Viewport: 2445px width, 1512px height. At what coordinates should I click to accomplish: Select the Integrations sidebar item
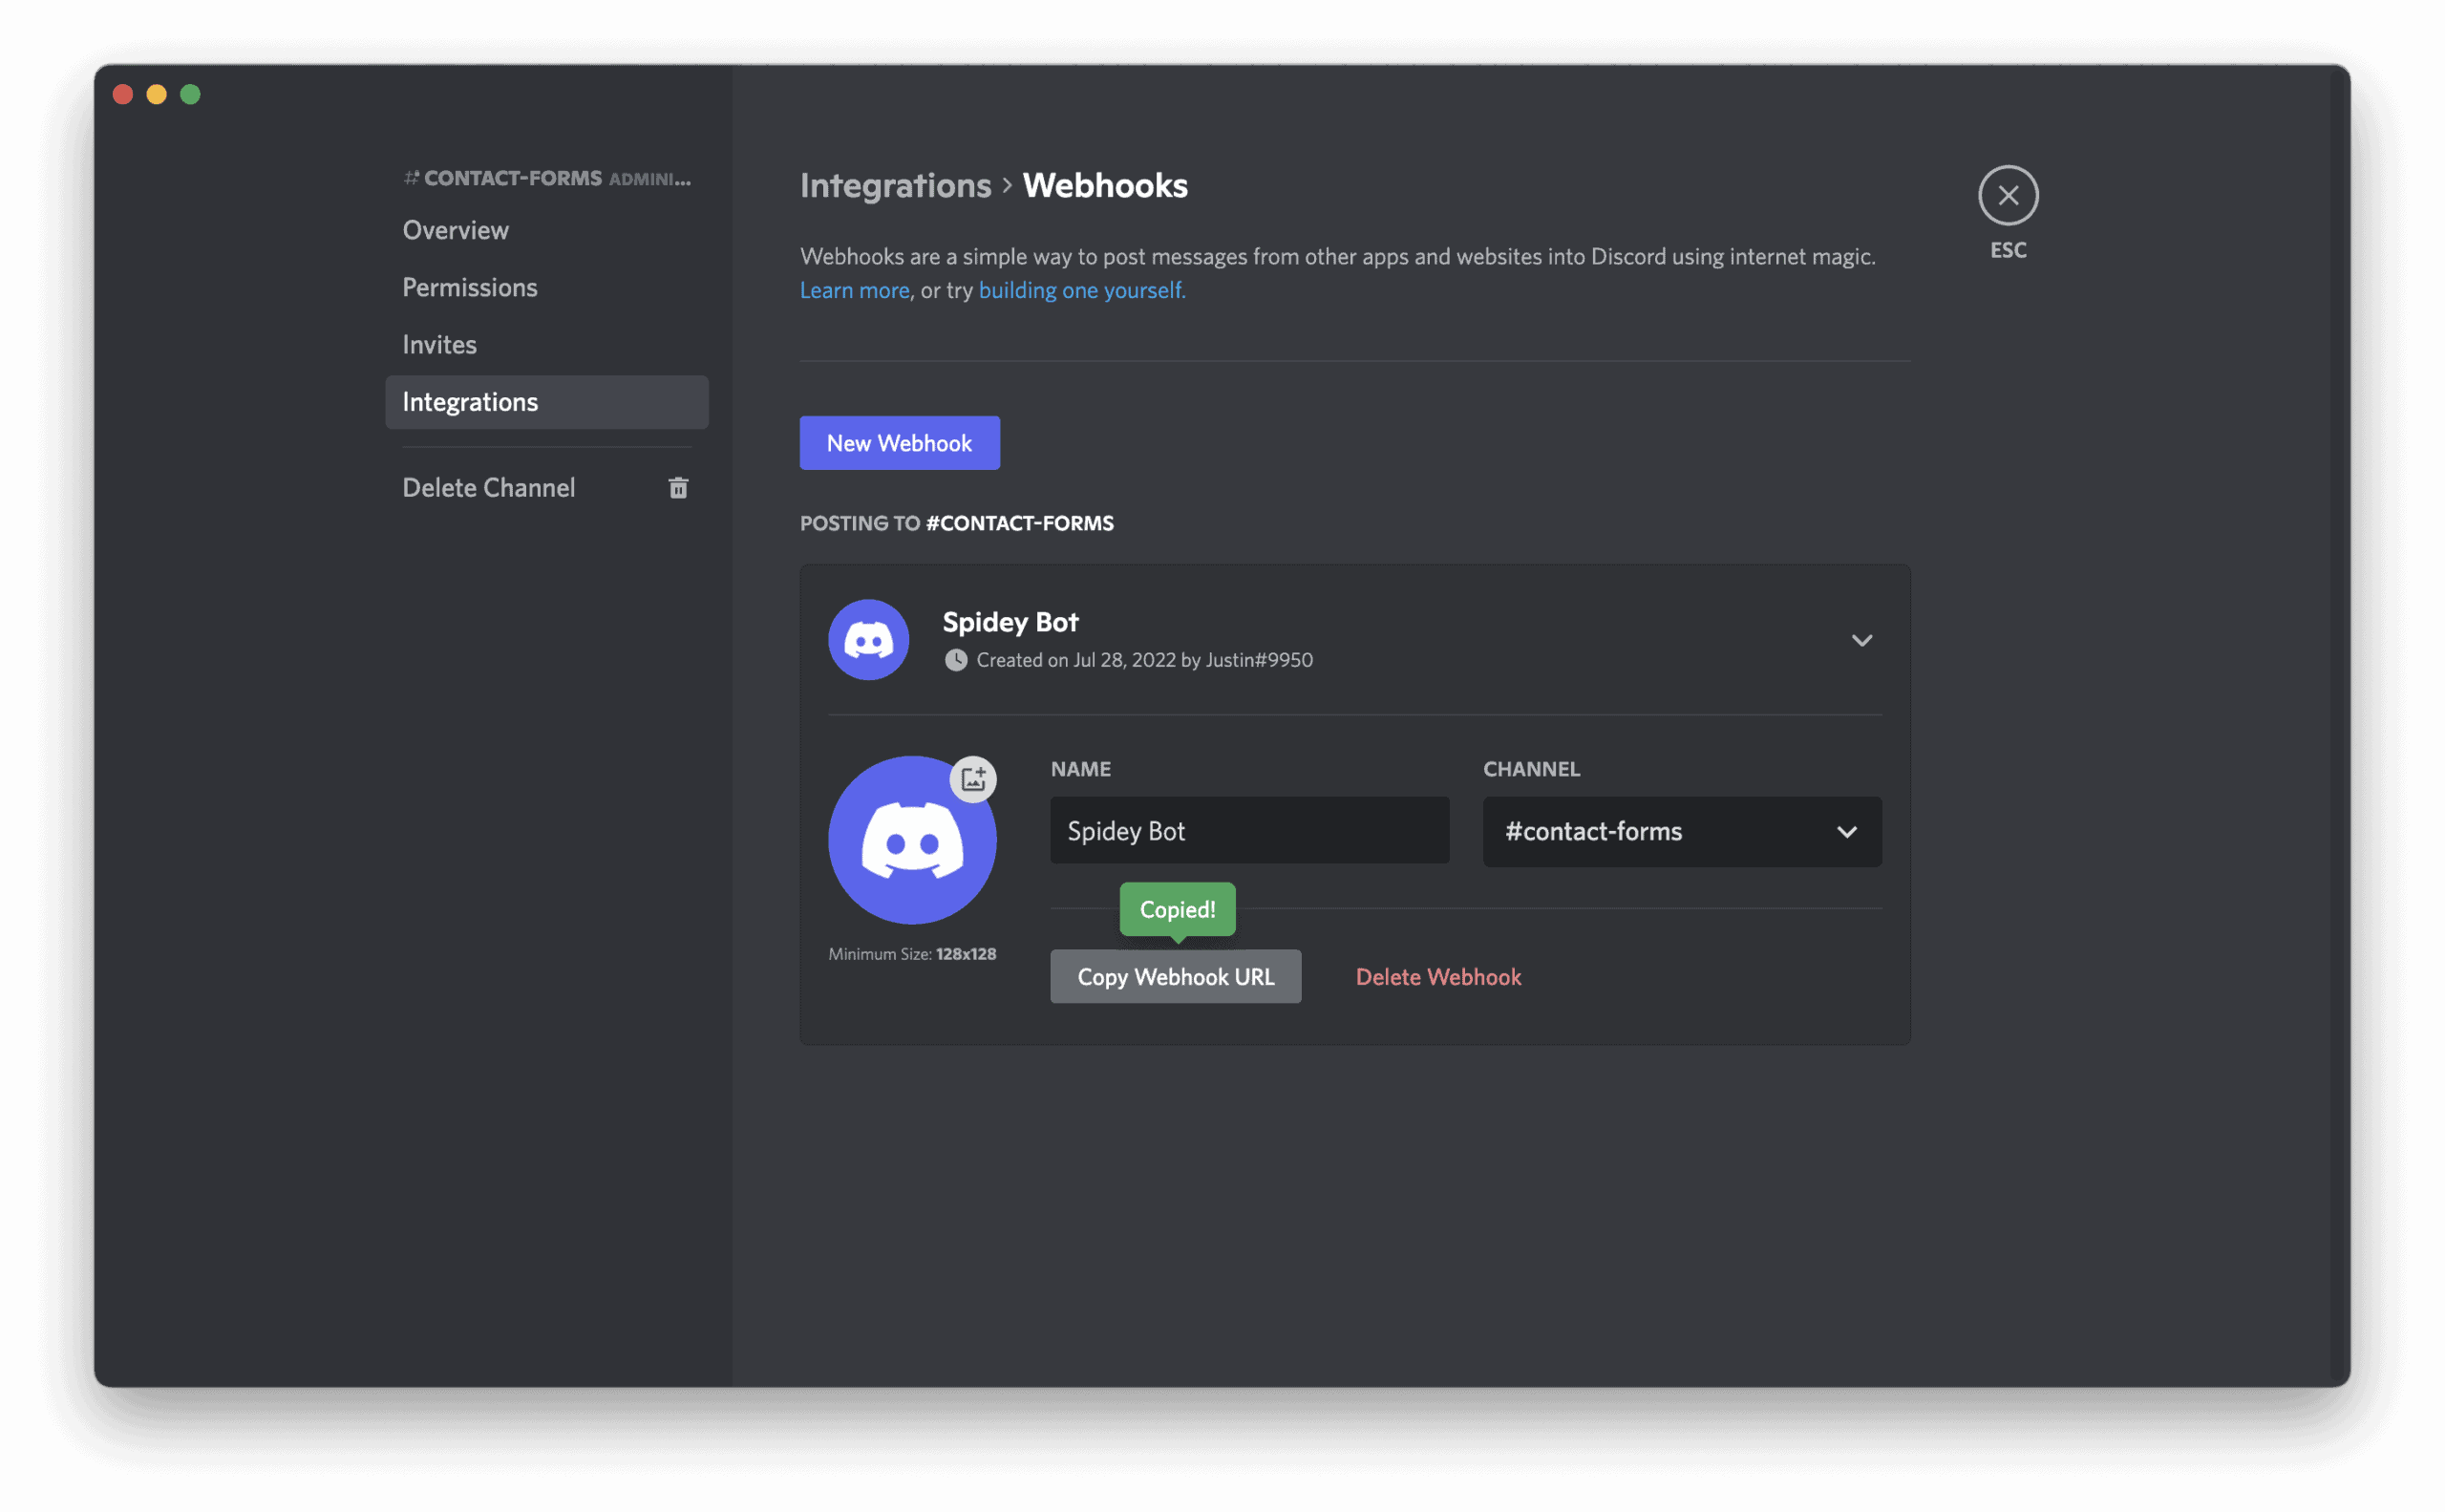[546, 402]
